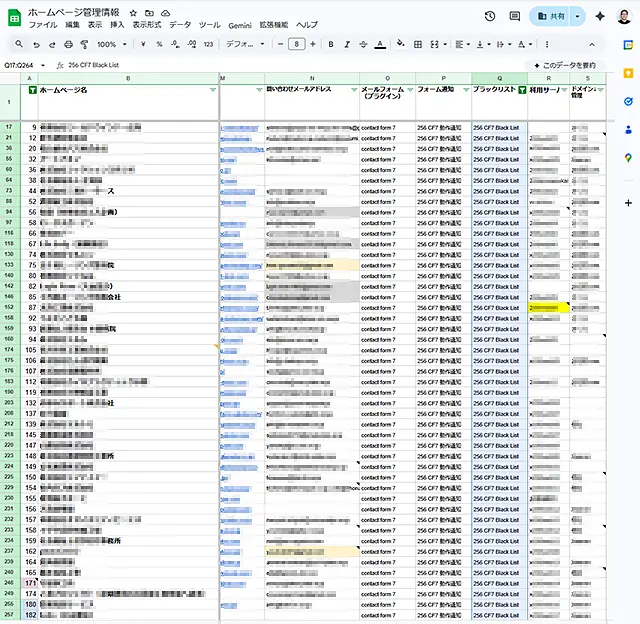Viewport: 640px width, 624px height.
Task: Click the borders icon in toolbar
Action: 418,44
